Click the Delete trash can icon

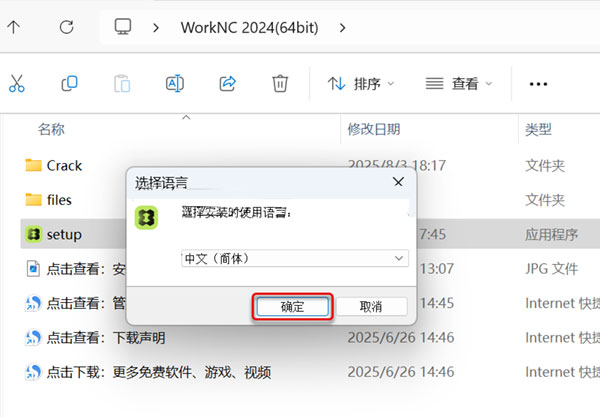tap(280, 83)
